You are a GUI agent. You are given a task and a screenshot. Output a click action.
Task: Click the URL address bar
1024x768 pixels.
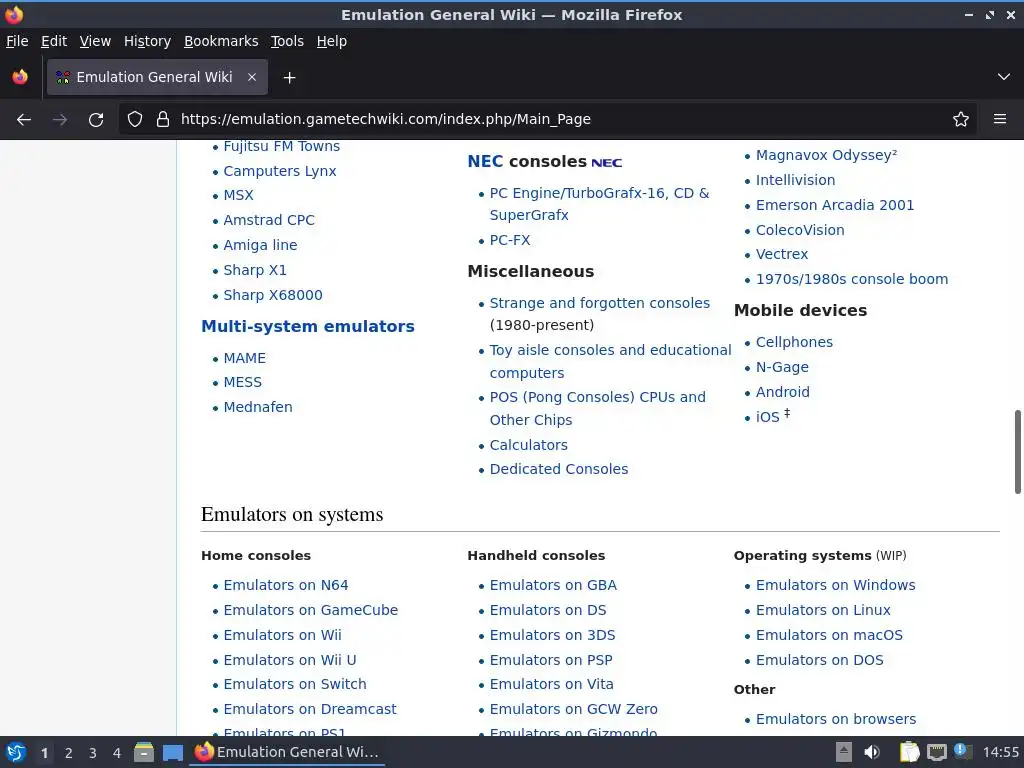point(549,120)
